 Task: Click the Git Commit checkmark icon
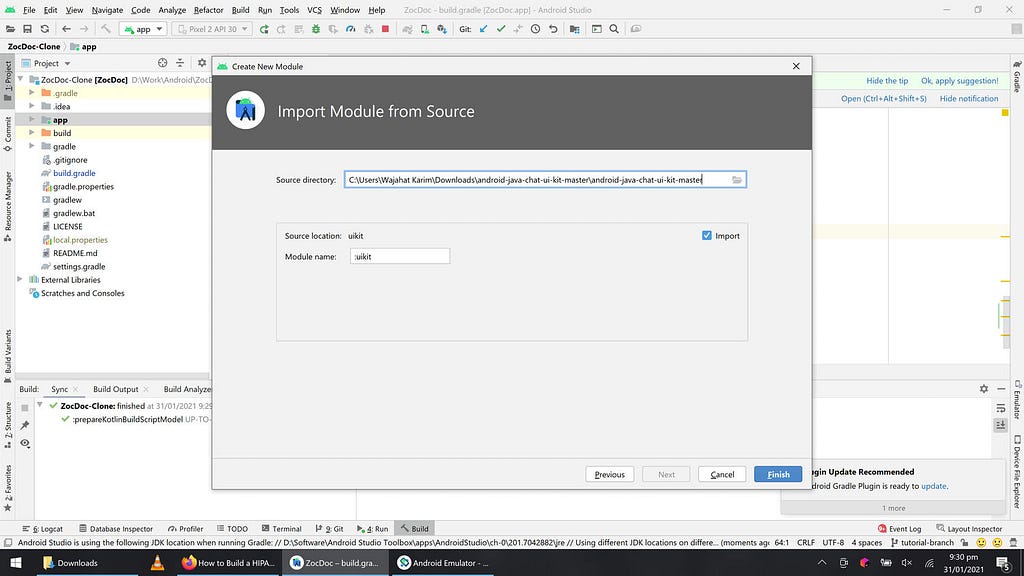coord(501,29)
